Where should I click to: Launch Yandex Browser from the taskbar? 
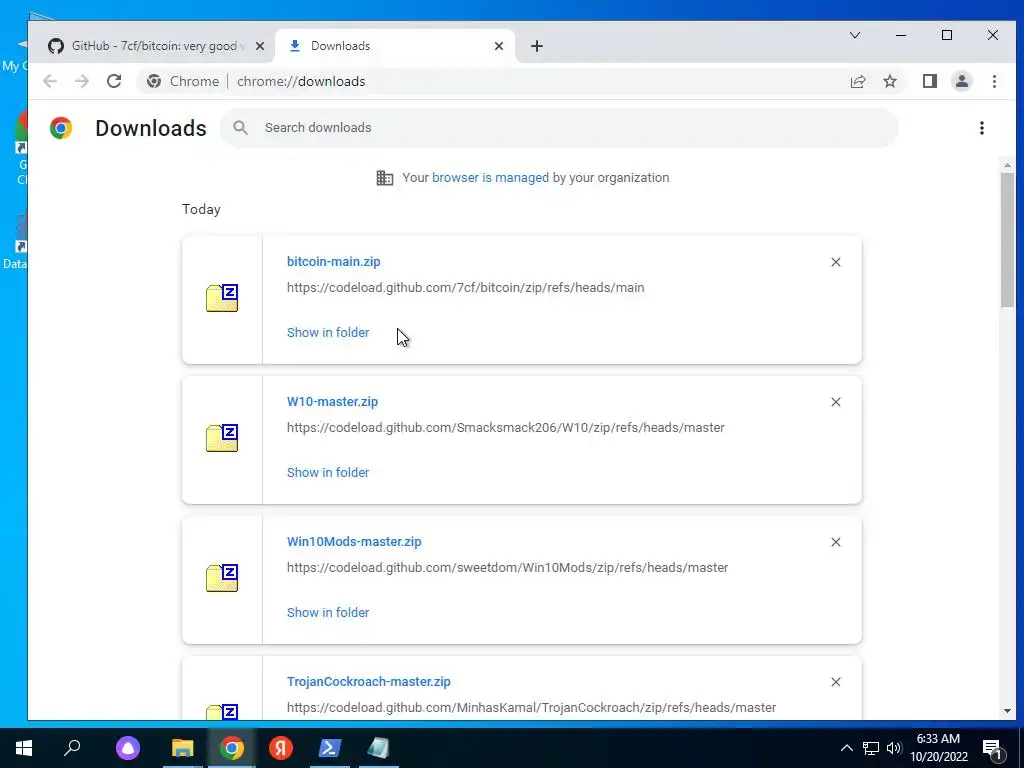click(x=281, y=748)
